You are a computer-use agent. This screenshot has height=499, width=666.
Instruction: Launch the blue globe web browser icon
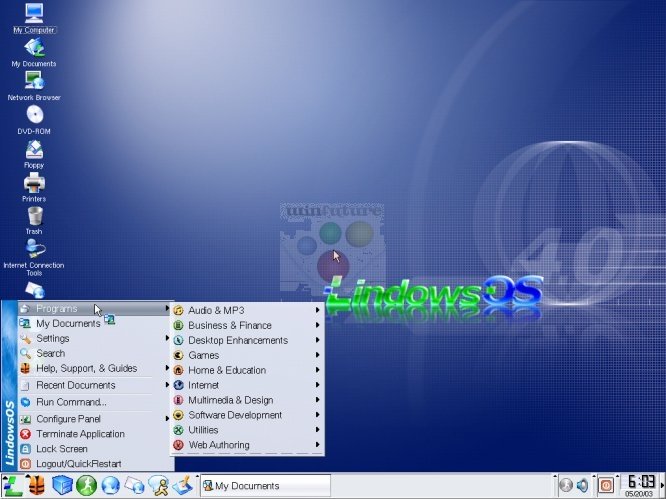pyautogui.click(x=110, y=485)
